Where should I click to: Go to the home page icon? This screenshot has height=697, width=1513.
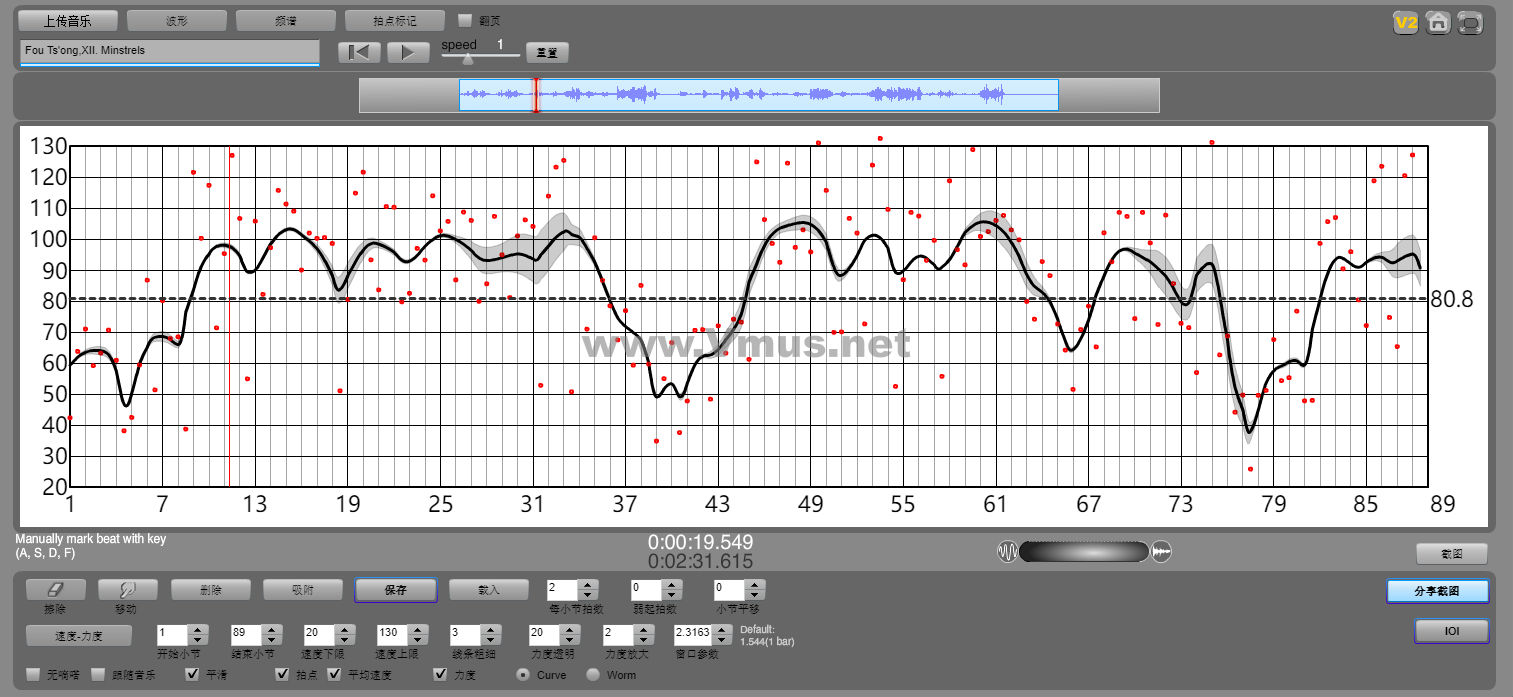1438,22
